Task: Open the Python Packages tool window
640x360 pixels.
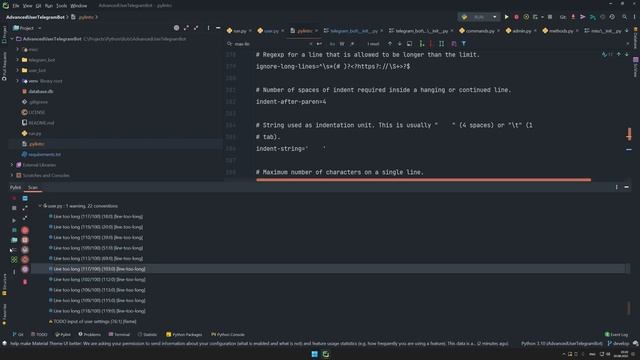Action: click(184, 335)
